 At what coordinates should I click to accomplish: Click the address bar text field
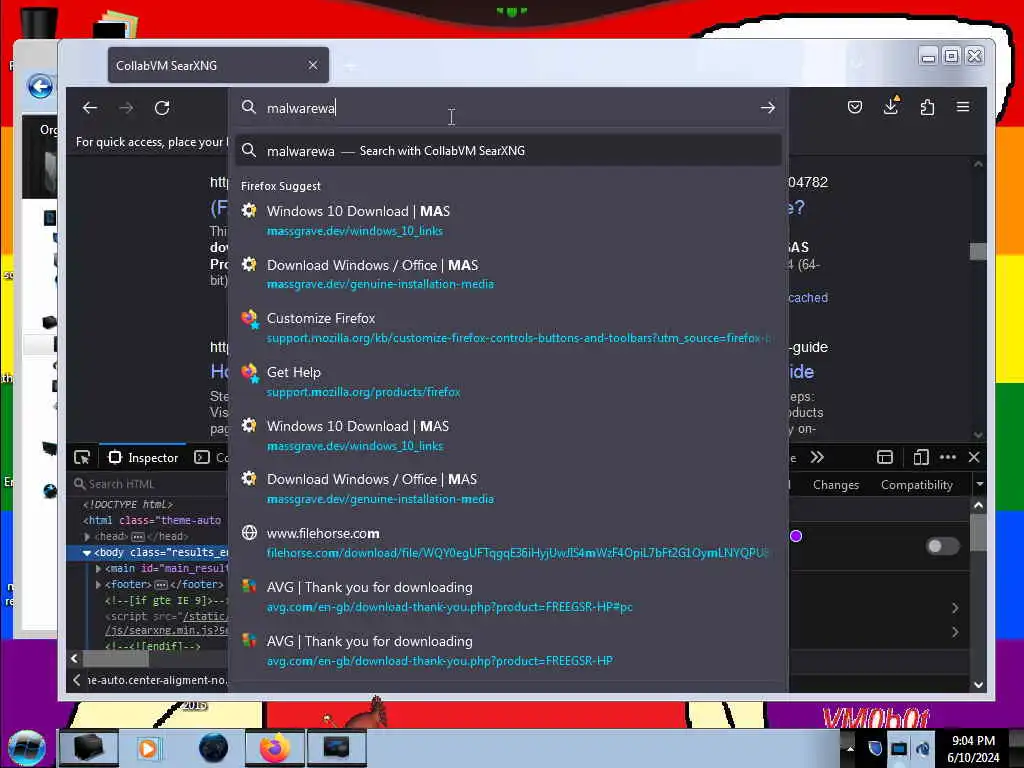coord(509,108)
